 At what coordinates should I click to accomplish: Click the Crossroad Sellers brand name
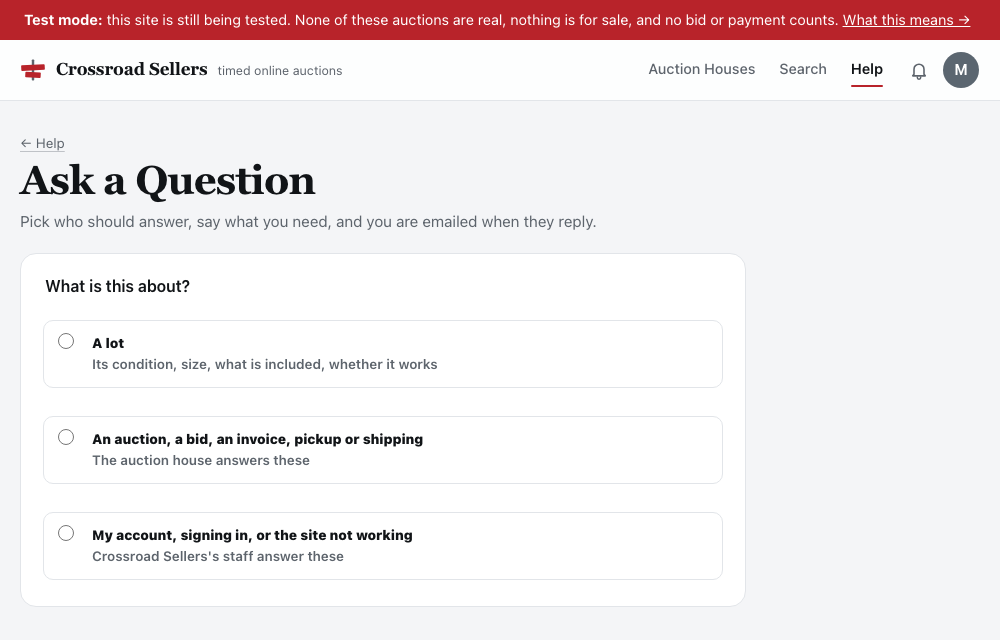[x=131, y=69]
